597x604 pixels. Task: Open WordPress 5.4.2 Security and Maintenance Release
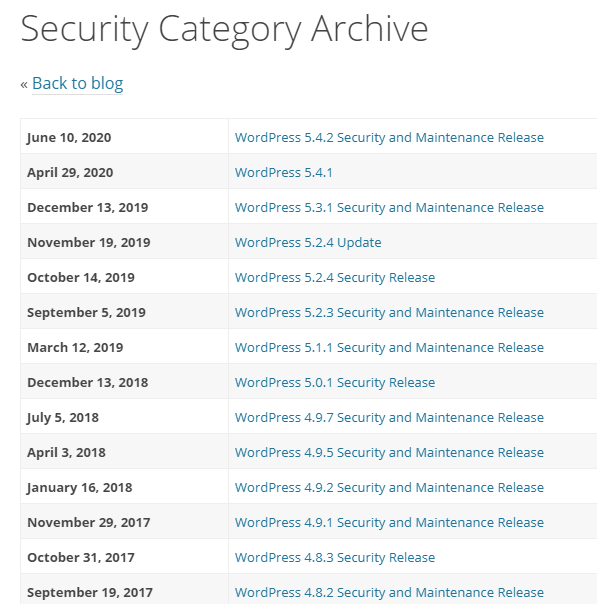389,138
